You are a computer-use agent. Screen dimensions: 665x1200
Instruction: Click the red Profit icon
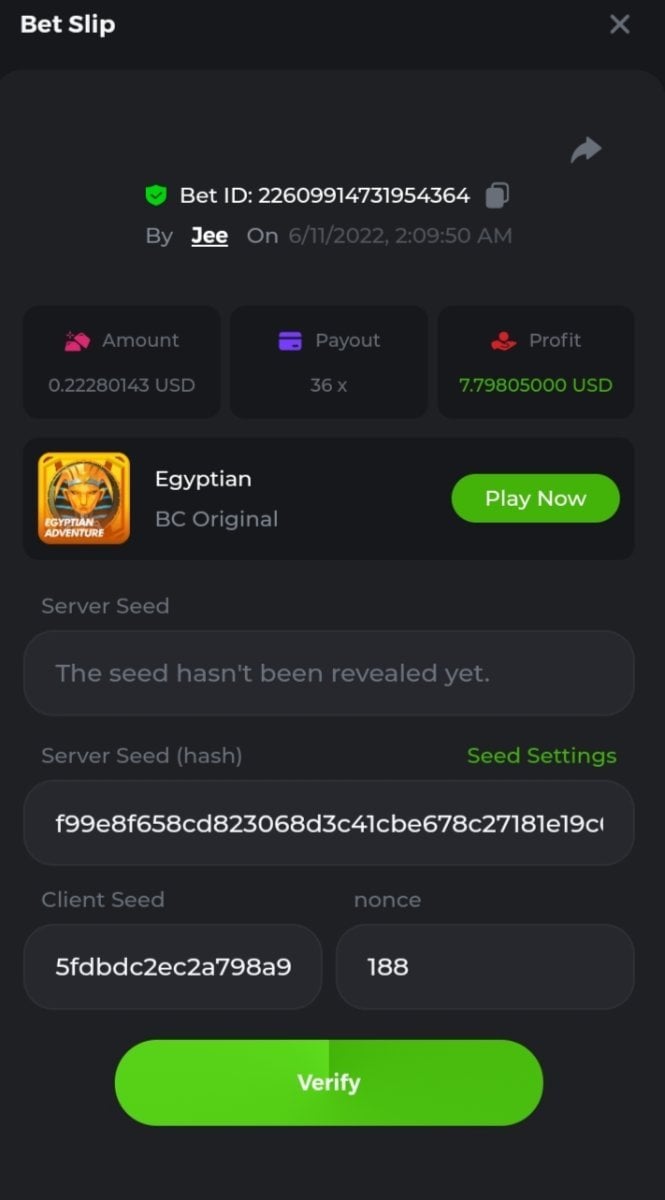pos(503,341)
